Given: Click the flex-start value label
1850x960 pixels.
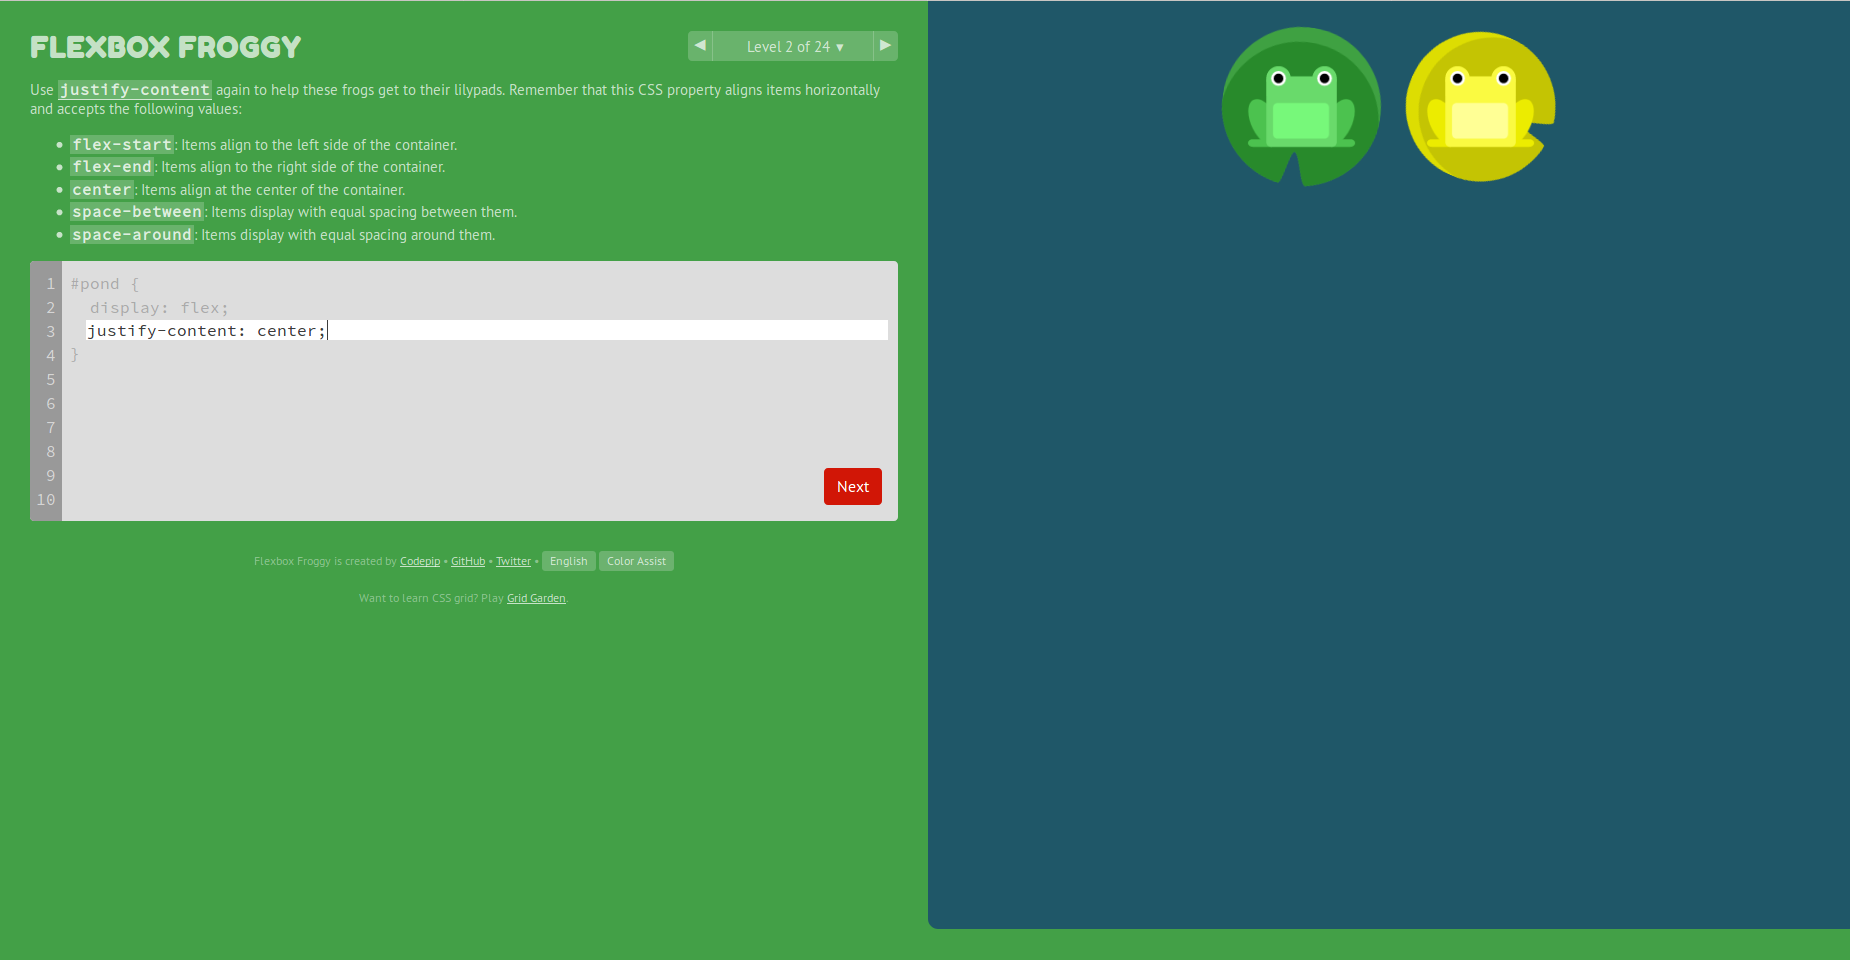Looking at the screenshot, I should [122, 145].
